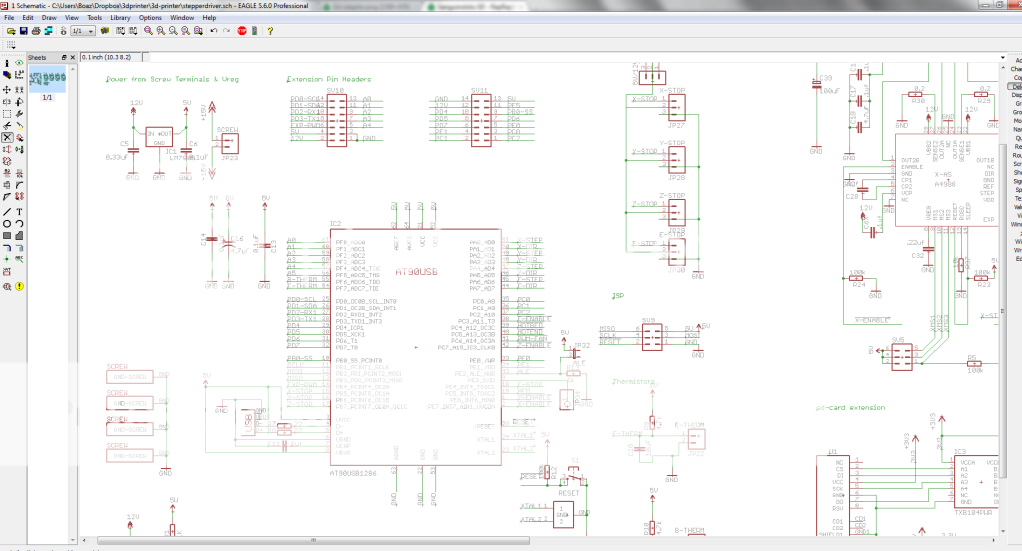Screen dimensions: 1022x551
Task: Open the Draw menu
Action: click(x=49, y=18)
